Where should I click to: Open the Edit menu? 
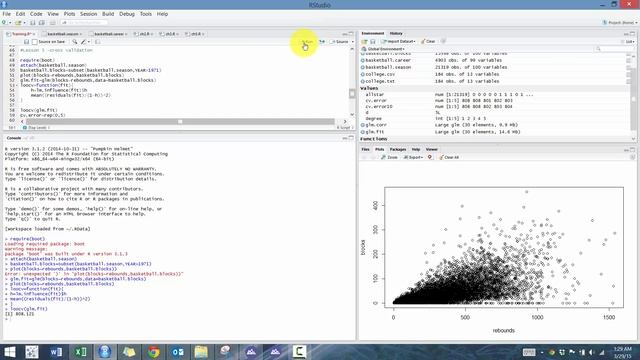20,14
